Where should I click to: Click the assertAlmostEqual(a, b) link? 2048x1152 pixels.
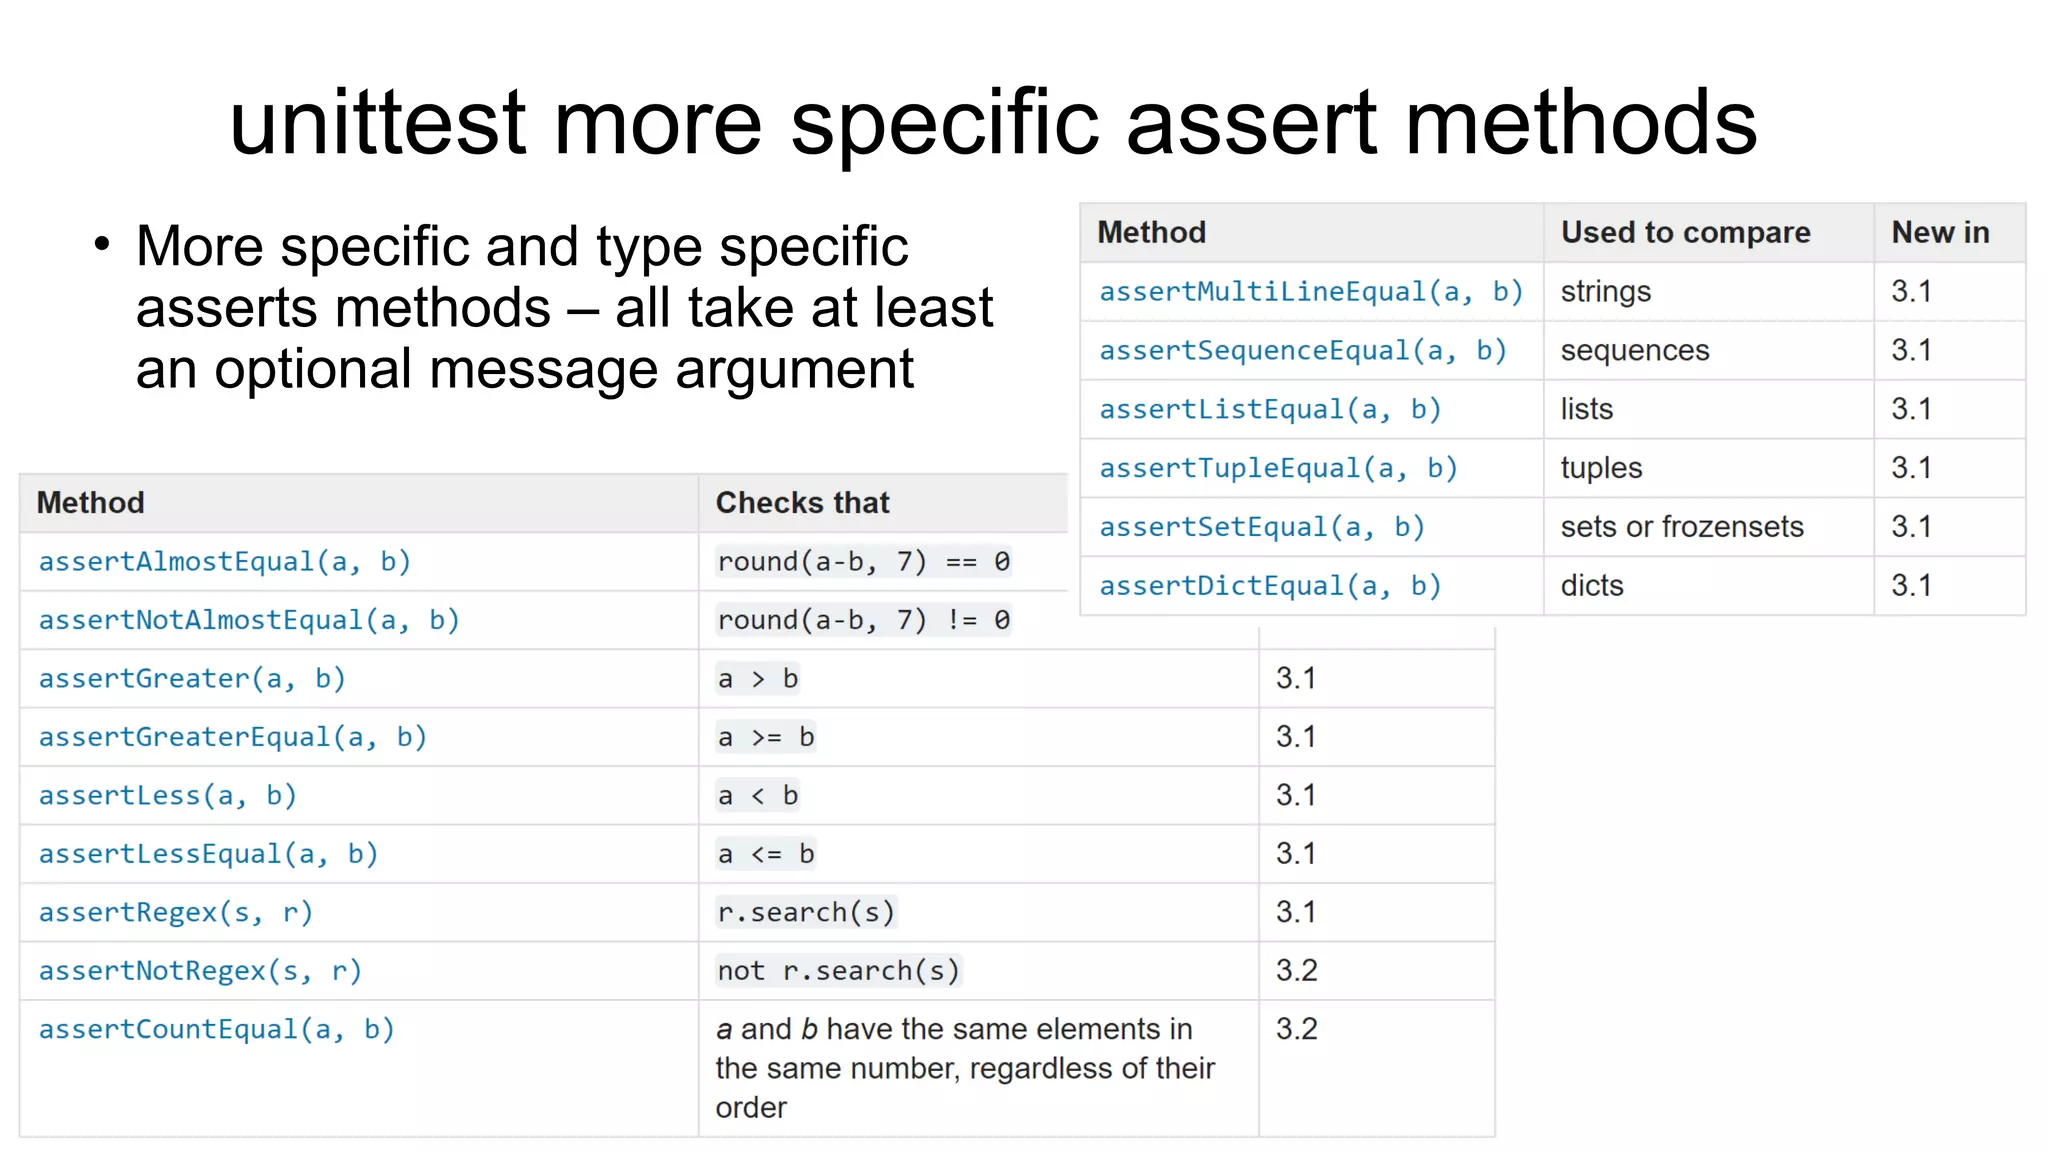pyautogui.click(x=224, y=562)
